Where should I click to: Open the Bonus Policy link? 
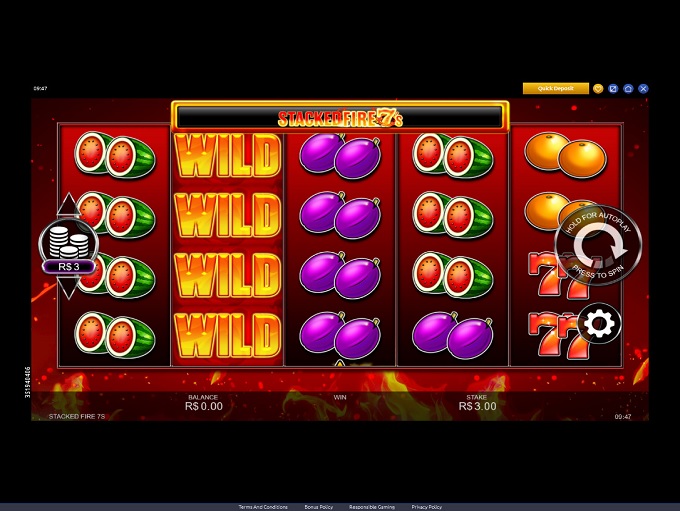[x=319, y=507]
